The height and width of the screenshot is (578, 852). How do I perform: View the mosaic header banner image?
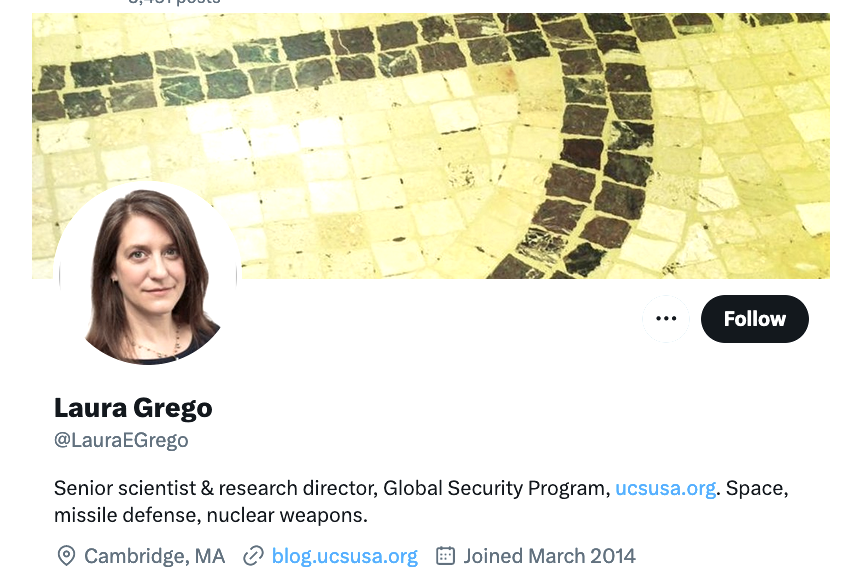point(430,146)
